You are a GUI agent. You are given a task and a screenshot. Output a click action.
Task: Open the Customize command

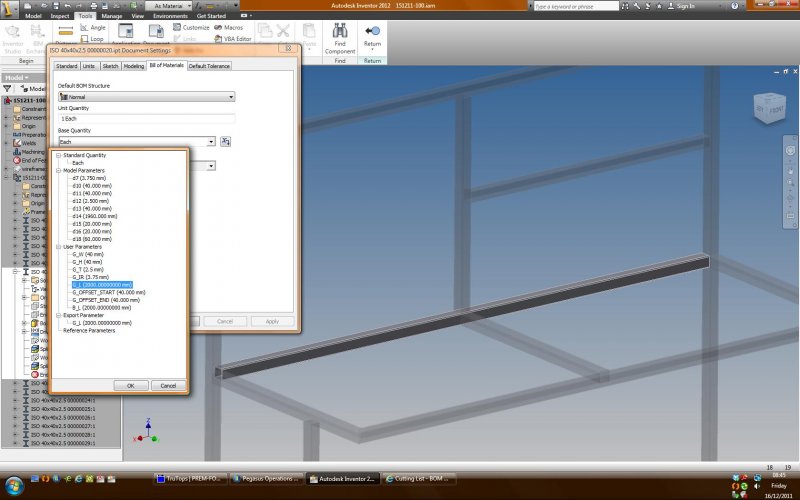(x=191, y=28)
